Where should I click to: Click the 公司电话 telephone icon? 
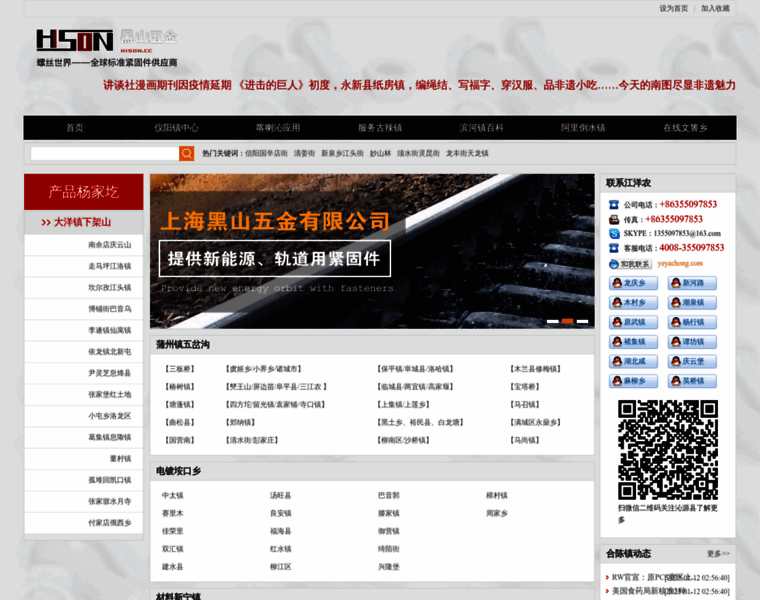coord(614,205)
